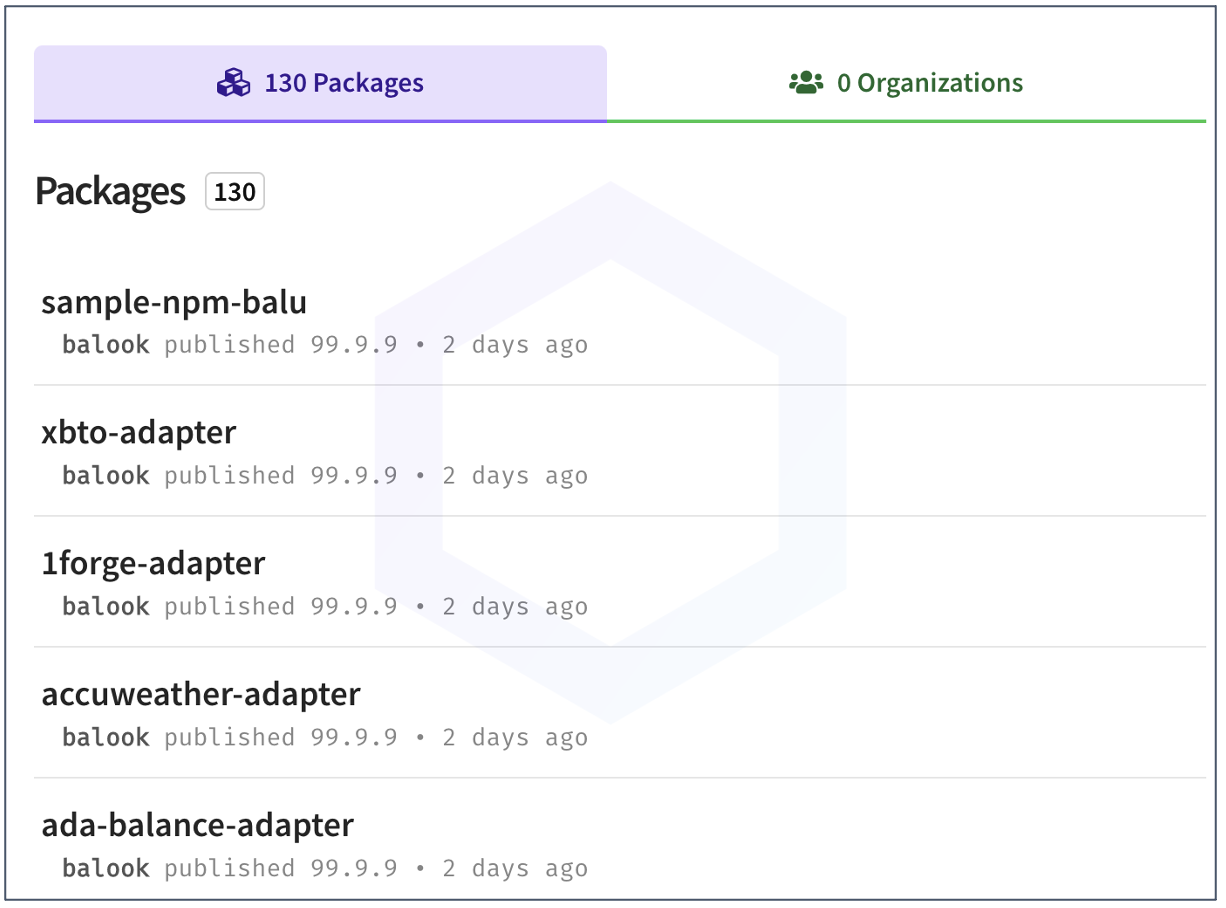Click author balook under xbto-adapter
1226x908 pixels.
pos(105,476)
